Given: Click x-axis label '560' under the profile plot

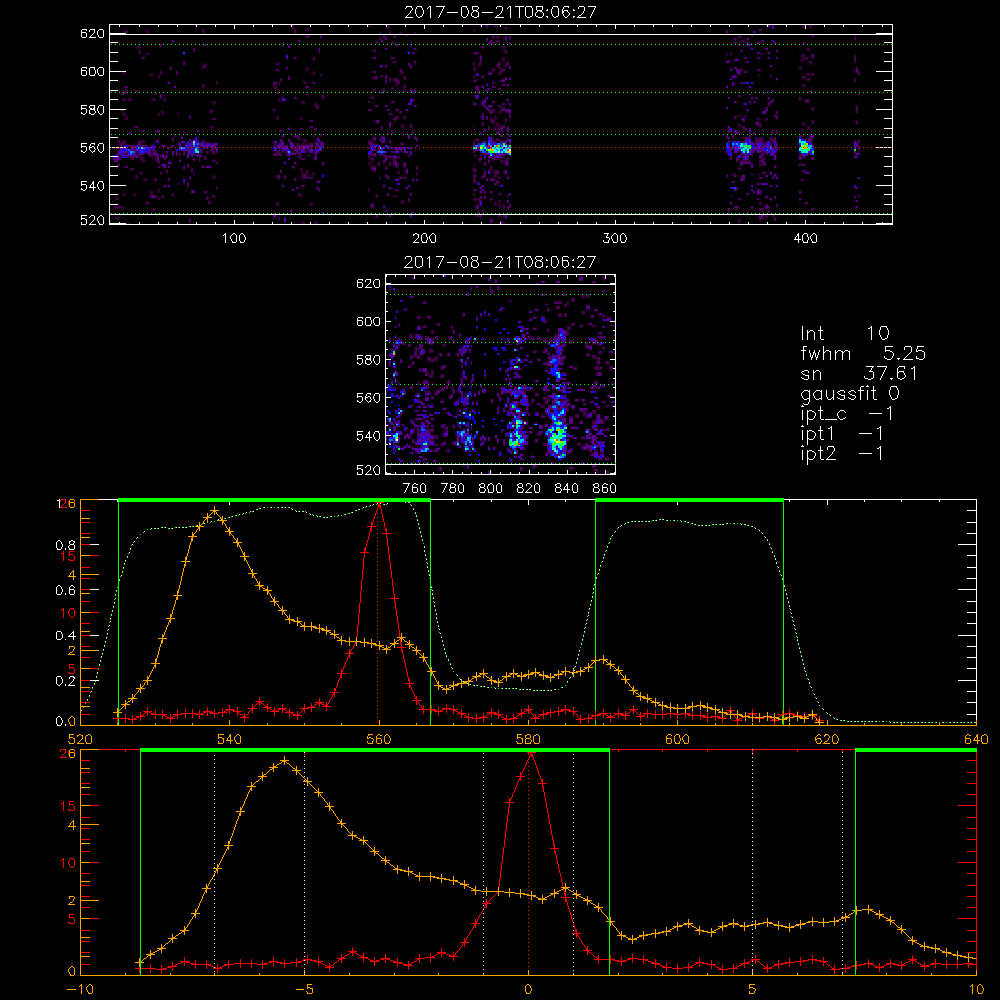Looking at the screenshot, I should [379, 739].
